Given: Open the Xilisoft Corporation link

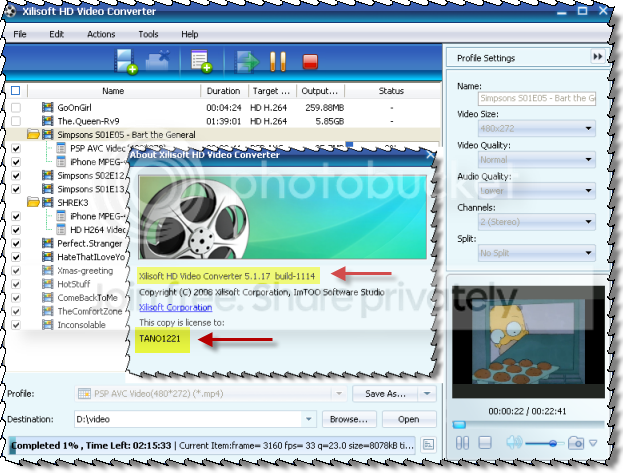Looking at the screenshot, I should pyautogui.click(x=175, y=307).
